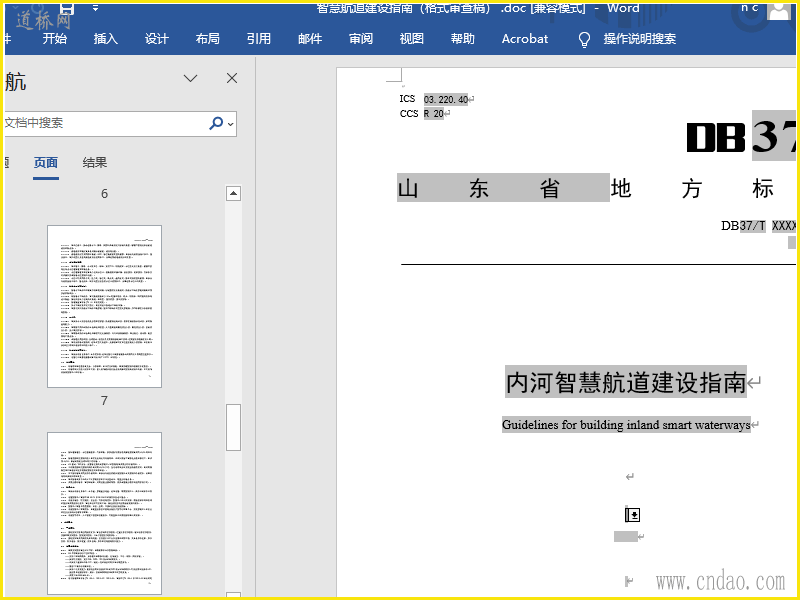Viewport: 800px width, 600px height.
Task: Click the title 内河智慧航道建设指南
Action: point(626,382)
